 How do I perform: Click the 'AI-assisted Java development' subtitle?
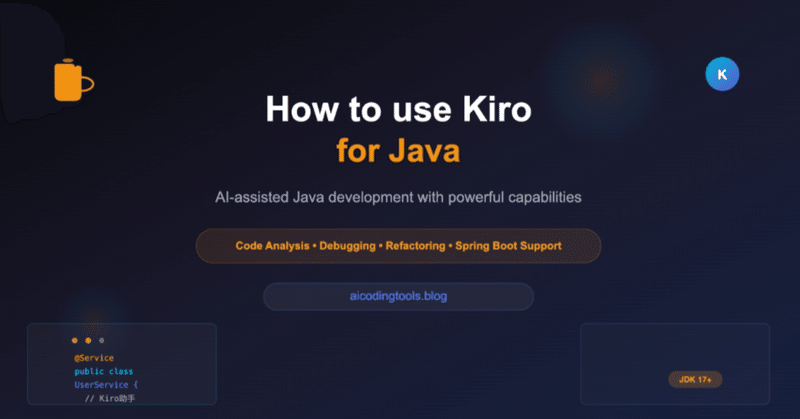(398, 198)
